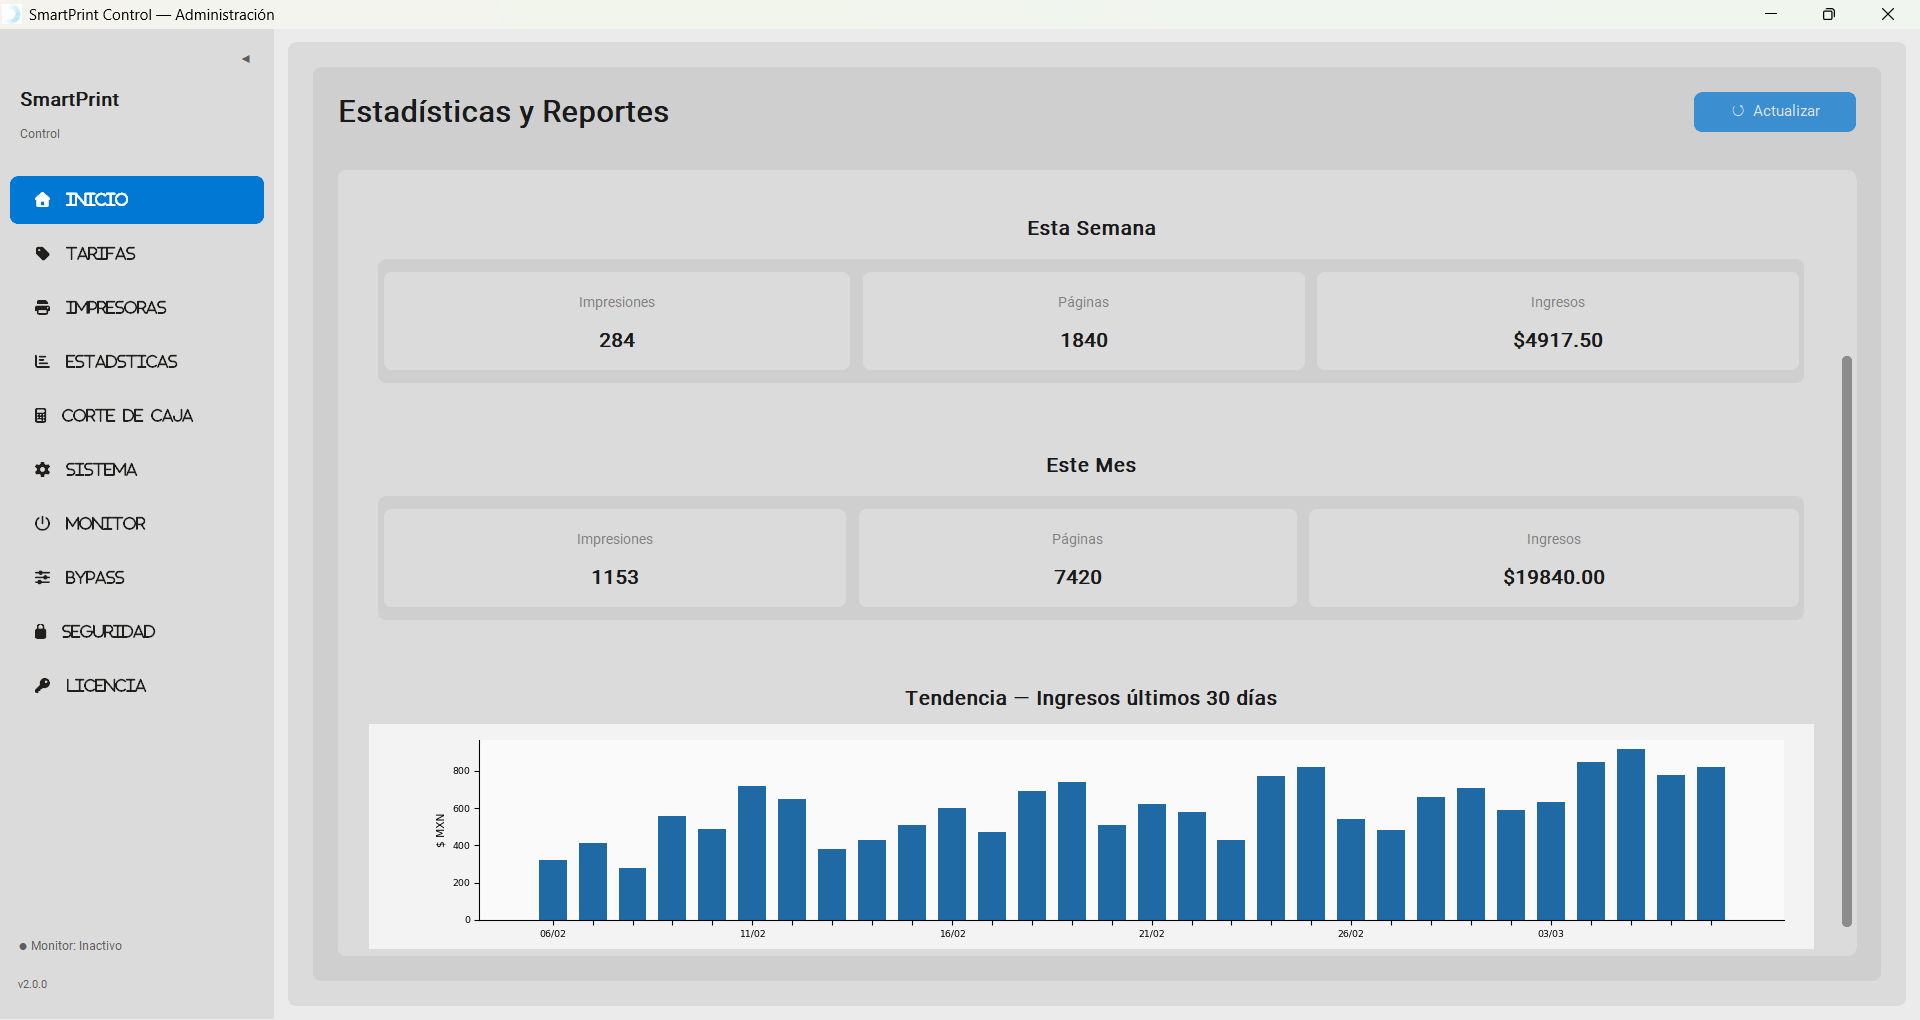Open the Tarifas menu item
Image resolution: width=1920 pixels, height=1020 pixels.
(100, 254)
